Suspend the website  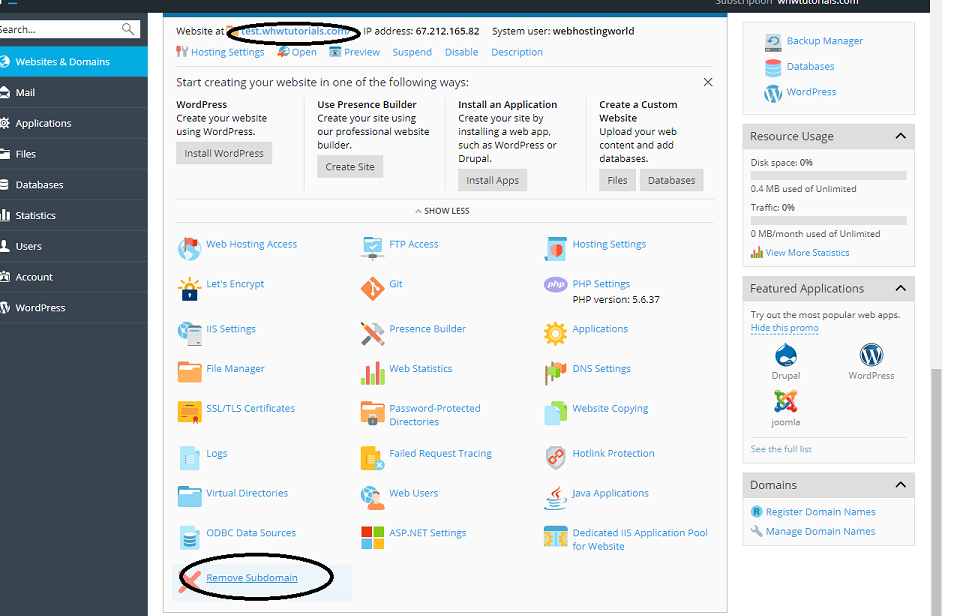click(x=412, y=52)
